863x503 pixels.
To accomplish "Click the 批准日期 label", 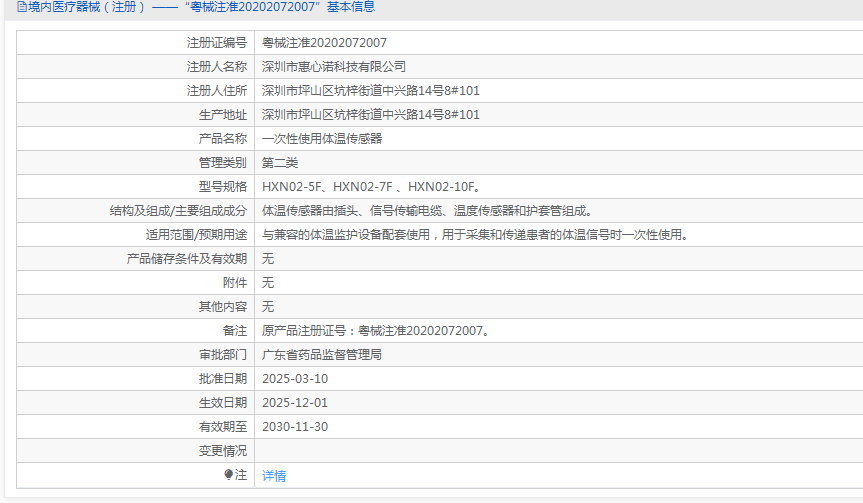I will pyautogui.click(x=223, y=379).
